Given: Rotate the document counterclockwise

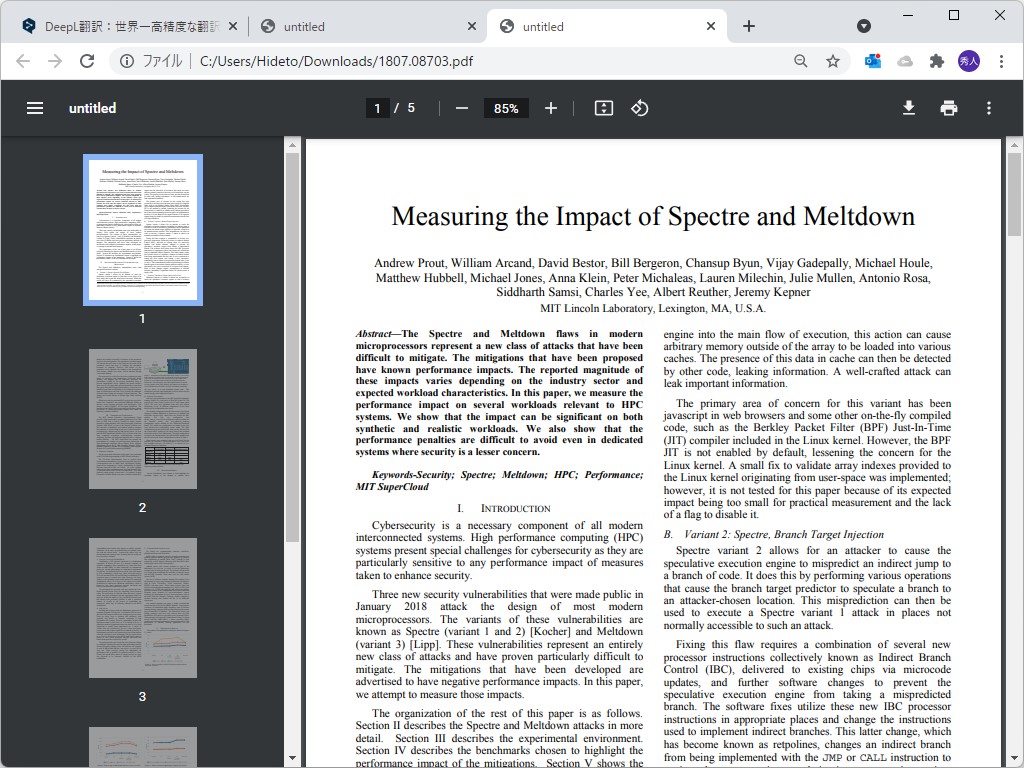Looking at the screenshot, I should coord(640,108).
